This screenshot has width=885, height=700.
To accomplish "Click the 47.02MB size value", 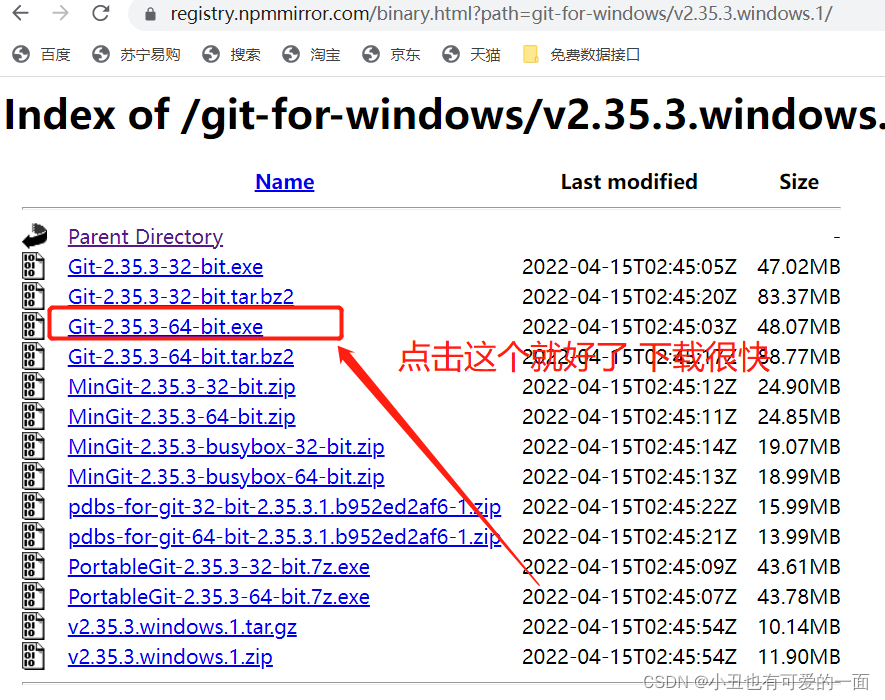I will pos(799,266).
